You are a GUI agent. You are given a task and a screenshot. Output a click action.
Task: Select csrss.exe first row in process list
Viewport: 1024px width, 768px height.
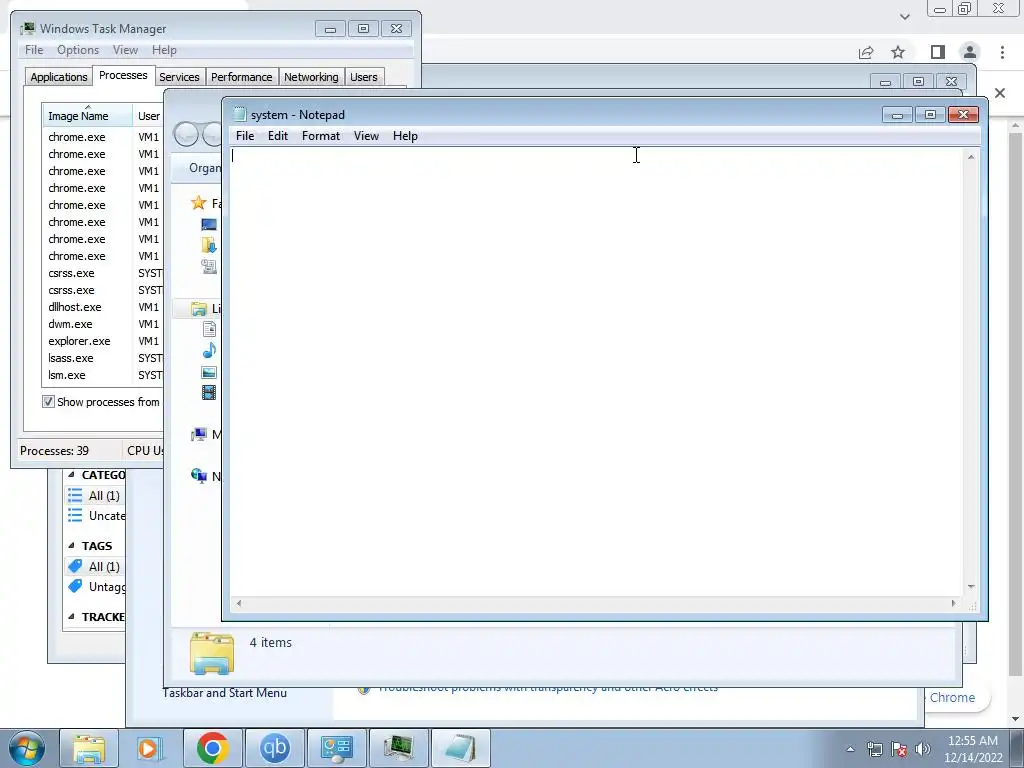click(x=103, y=273)
